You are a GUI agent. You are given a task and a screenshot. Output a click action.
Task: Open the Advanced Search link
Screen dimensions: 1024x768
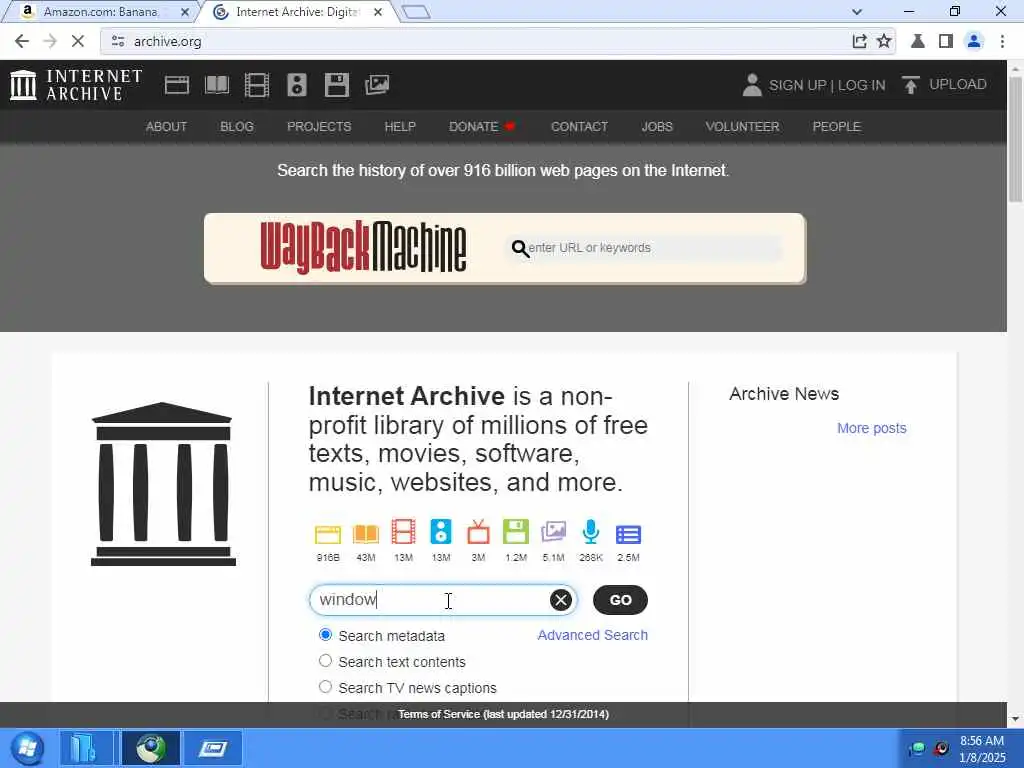(592, 635)
